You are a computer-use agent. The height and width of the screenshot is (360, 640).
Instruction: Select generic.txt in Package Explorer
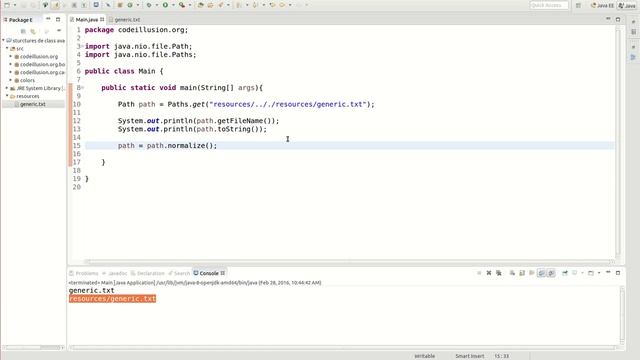[x=33, y=104]
